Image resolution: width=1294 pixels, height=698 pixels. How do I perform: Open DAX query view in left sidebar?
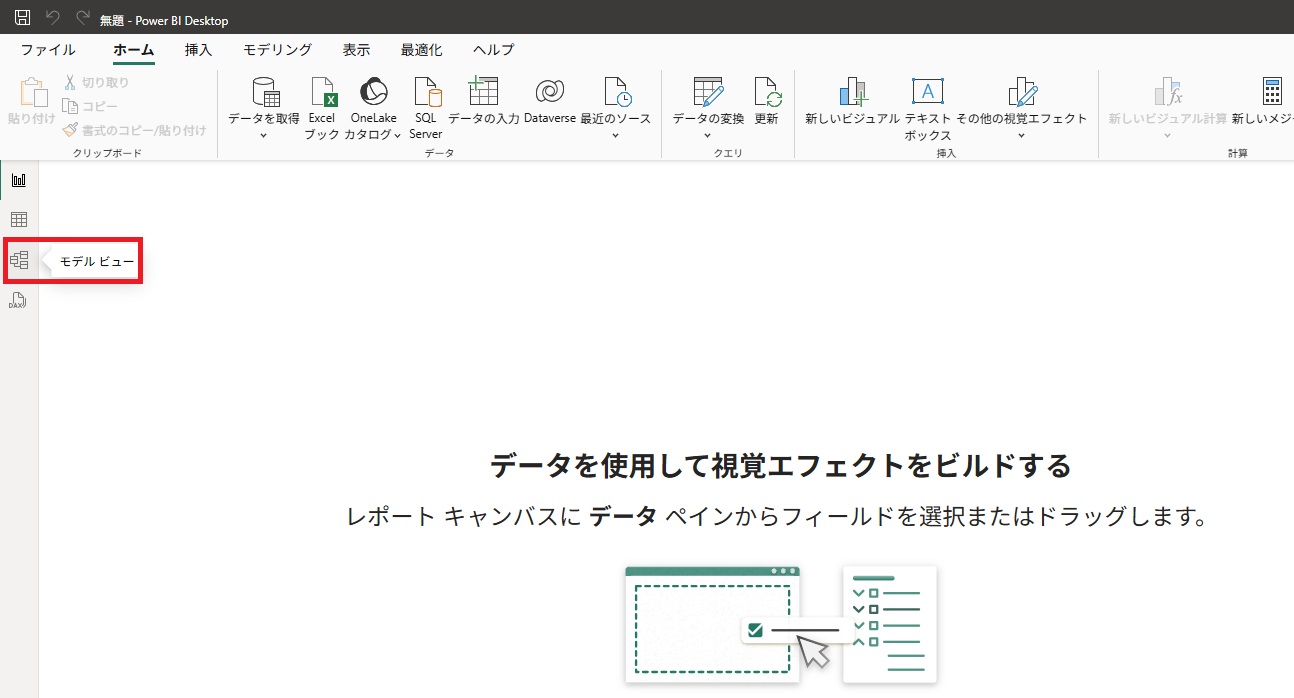pos(18,301)
